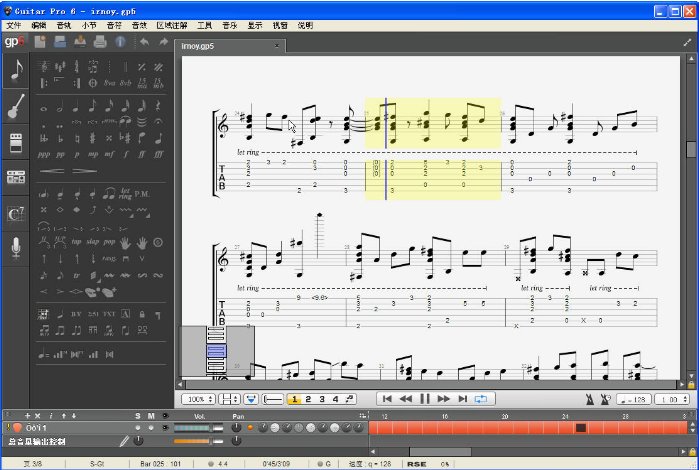Viewport: 699px width, 470px height.
Task: Click the New document toolbar icon
Action: tap(40, 42)
